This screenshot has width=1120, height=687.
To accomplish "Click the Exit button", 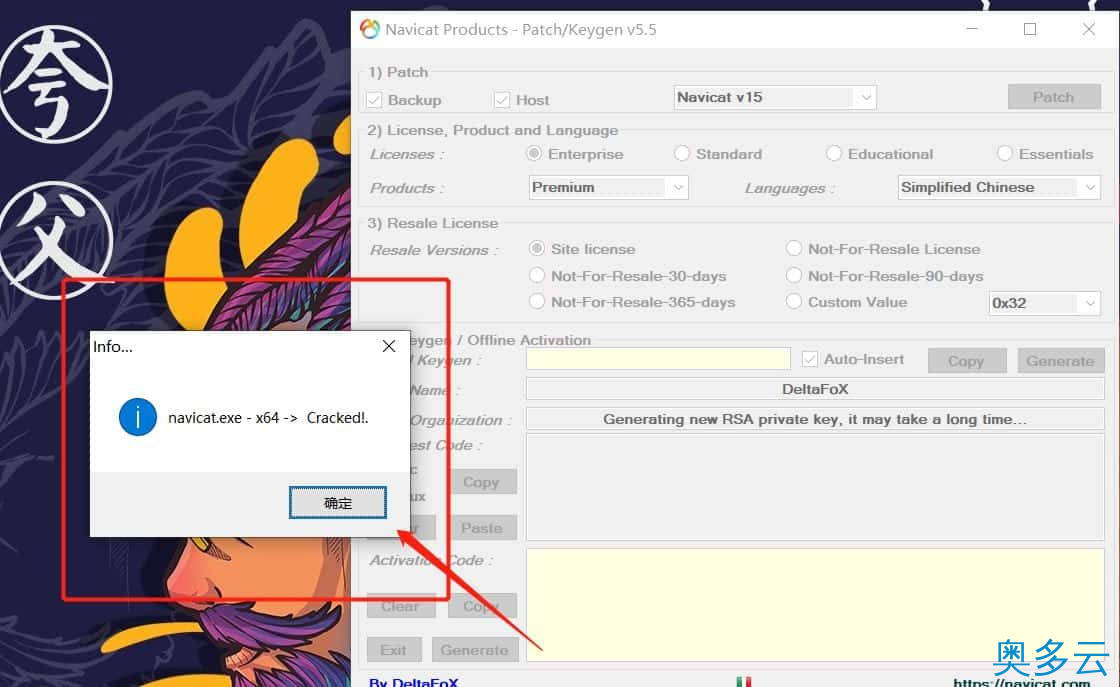I will [394, 650].
